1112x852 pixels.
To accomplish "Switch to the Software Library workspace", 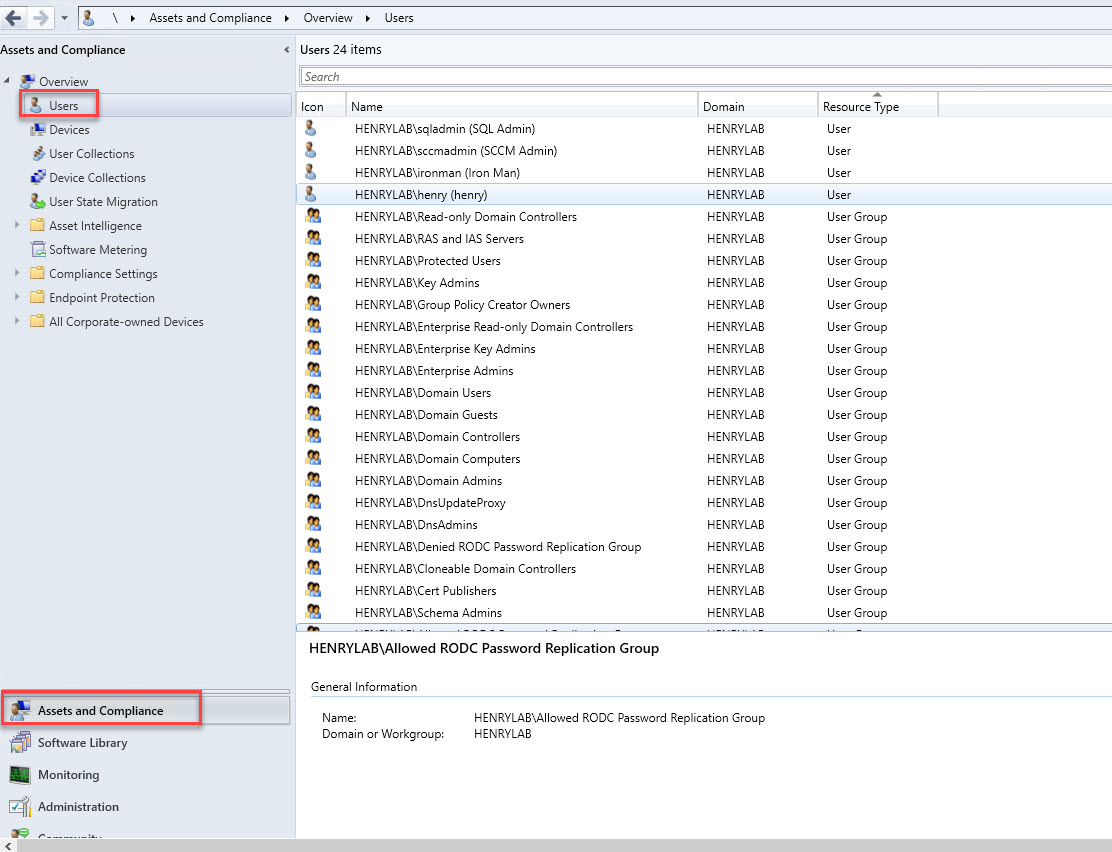I will point(82,743).
